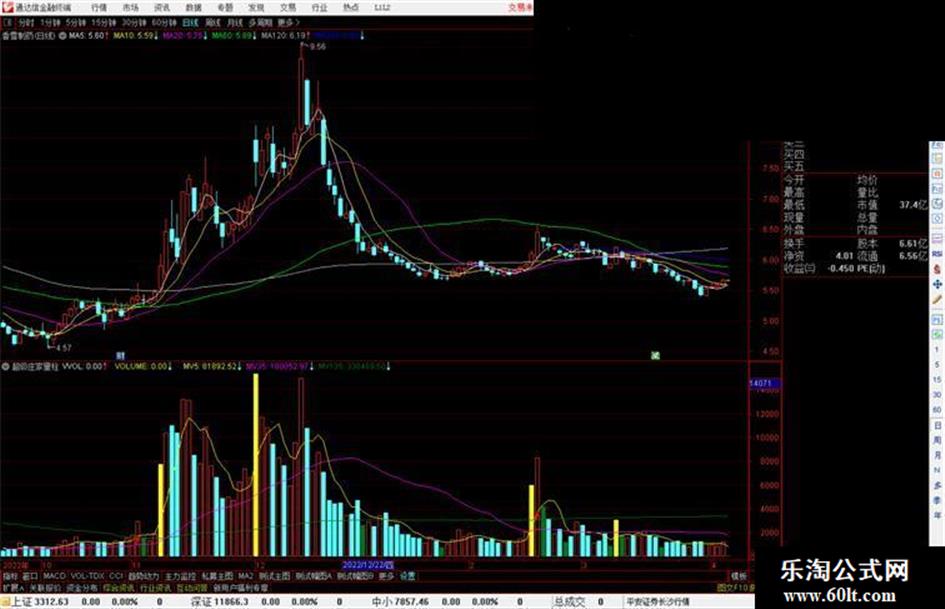The image size is (945, 609).
Task: Select the pencil drawing tool icon
Action: [937, 299]
